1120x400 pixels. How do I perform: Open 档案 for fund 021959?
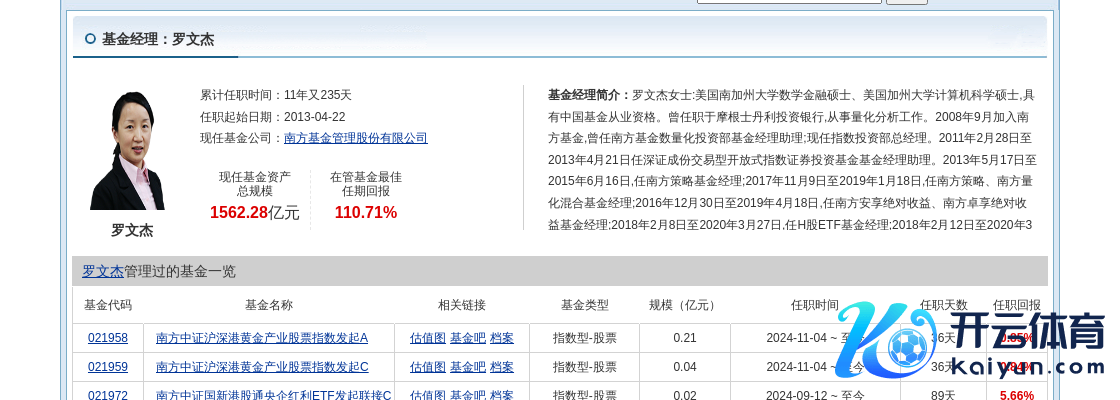[501, 367]
